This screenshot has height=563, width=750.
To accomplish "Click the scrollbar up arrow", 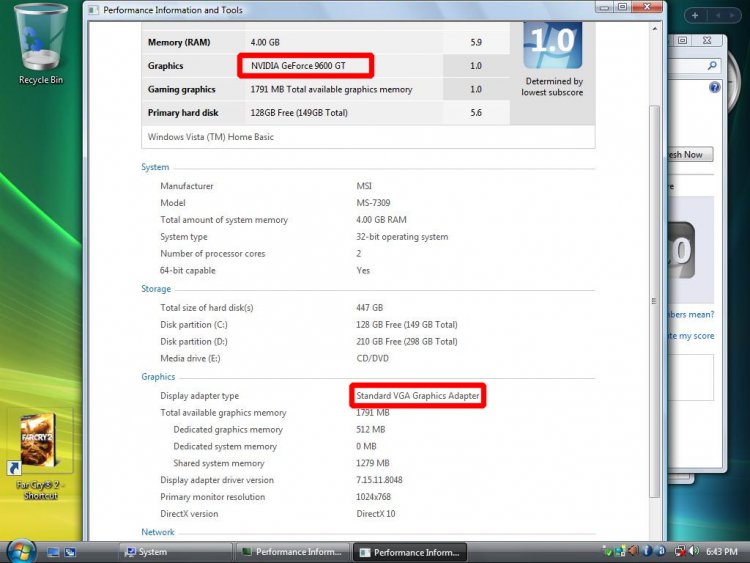I will point(654,29).
